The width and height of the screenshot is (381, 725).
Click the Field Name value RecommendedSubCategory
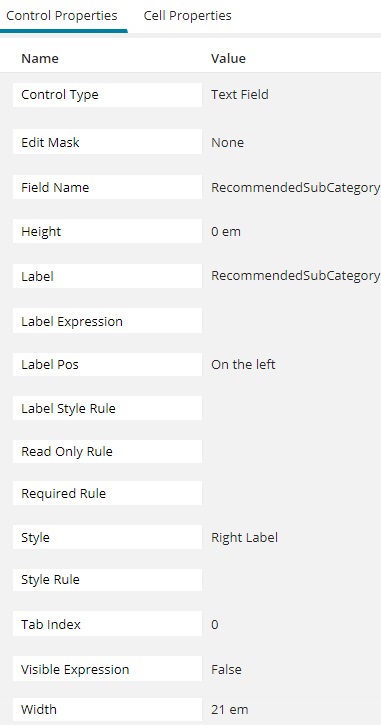(295, 187)
